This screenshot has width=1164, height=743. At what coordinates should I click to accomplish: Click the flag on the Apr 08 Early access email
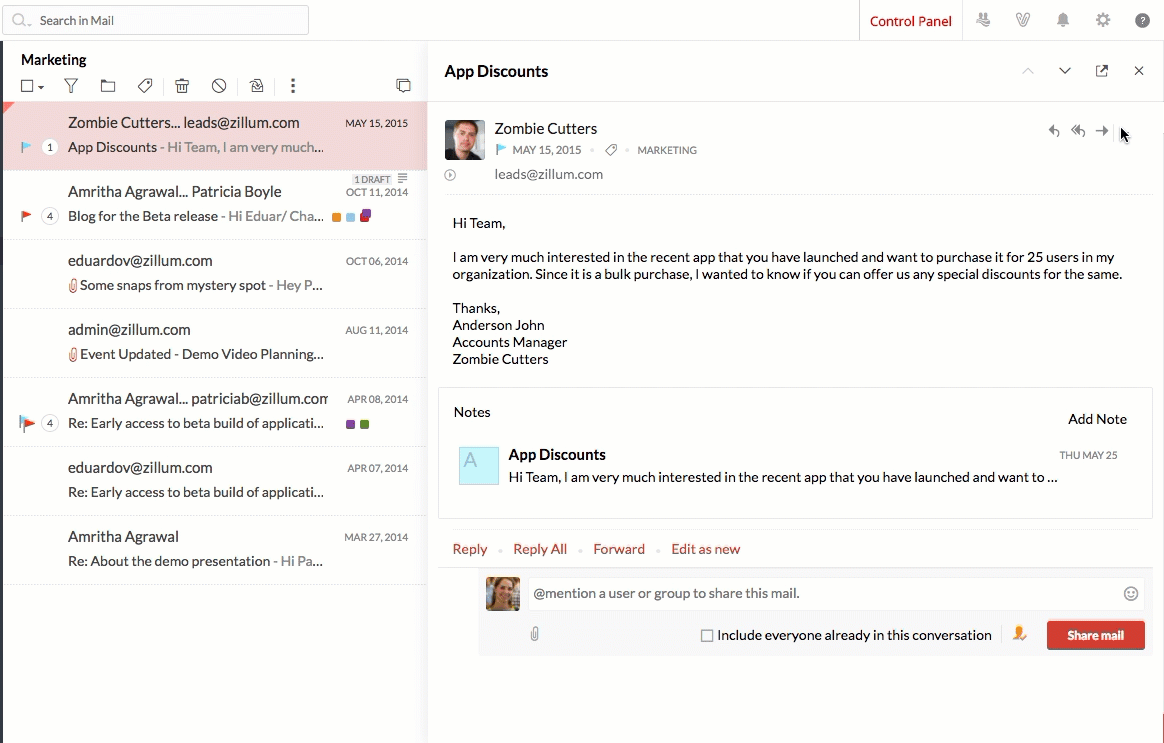point(27,424)
